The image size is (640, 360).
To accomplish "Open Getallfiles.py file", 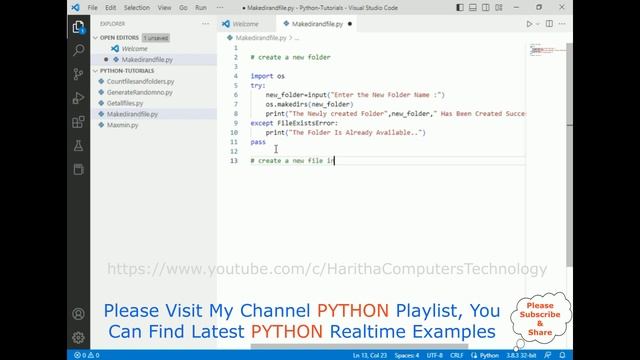I will pos(125,103).
